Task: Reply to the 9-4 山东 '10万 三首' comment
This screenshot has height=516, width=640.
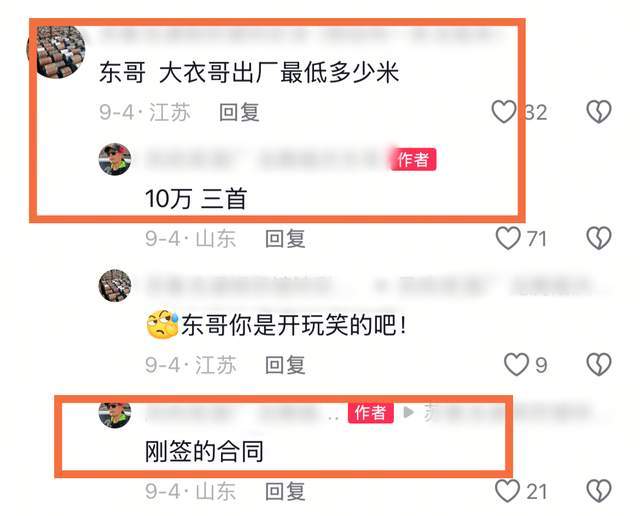Action: pyautogui.click(x=285, y=238)
